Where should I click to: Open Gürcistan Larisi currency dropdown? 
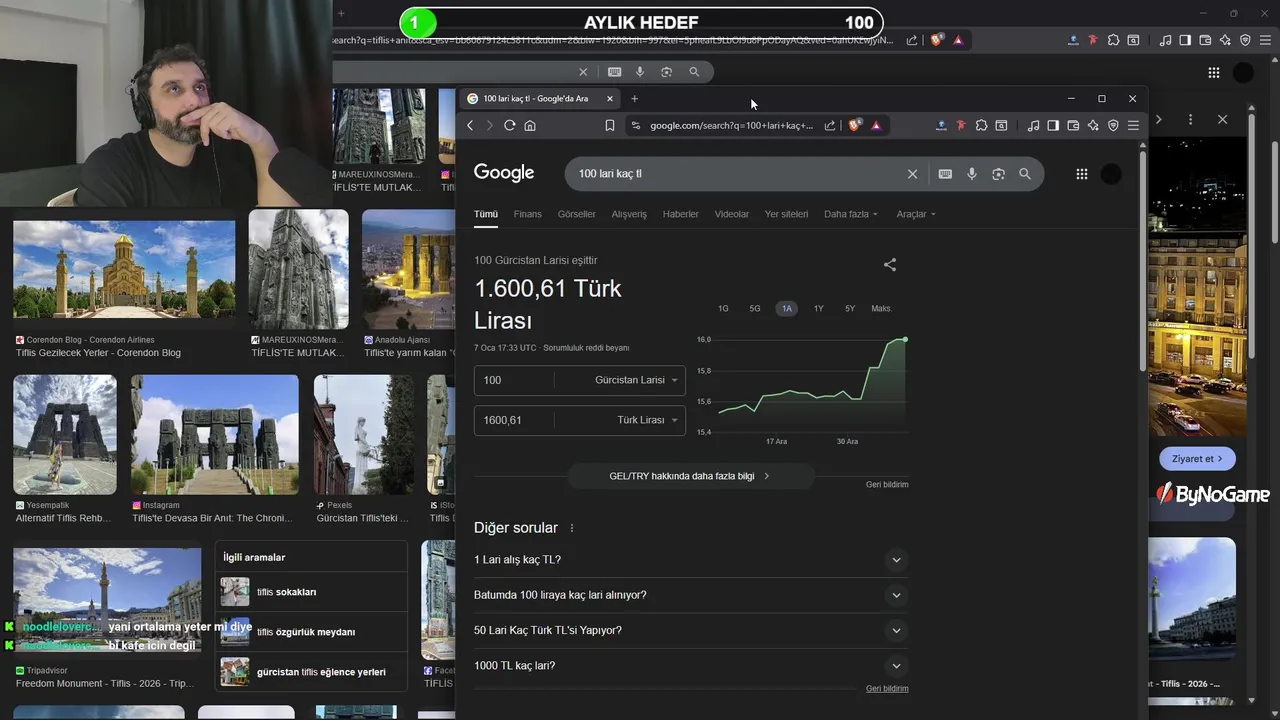tap(636, 380)
